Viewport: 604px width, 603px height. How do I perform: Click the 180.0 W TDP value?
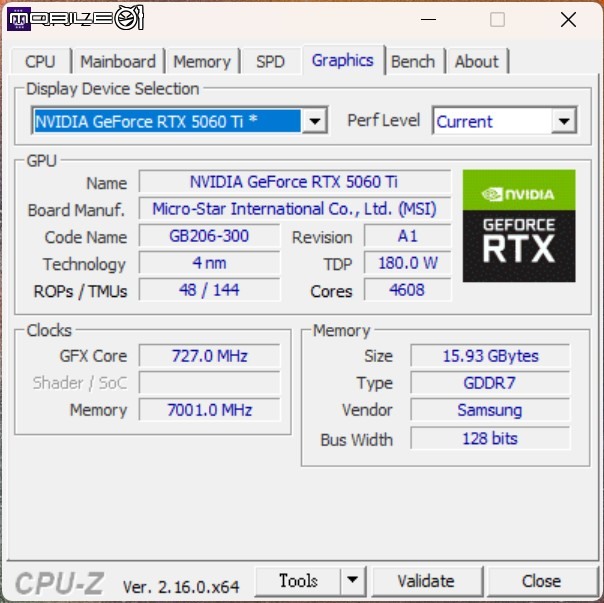[x=408, y=262]
